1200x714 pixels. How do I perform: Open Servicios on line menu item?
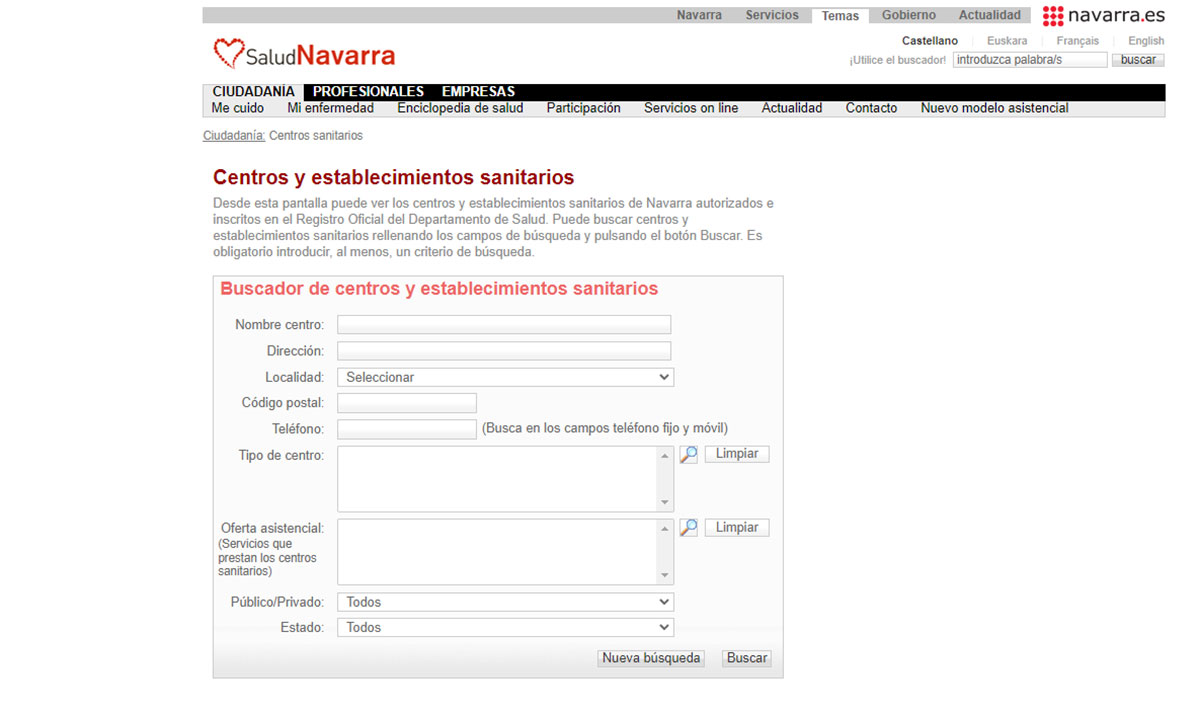pyautogui.click(x=691, y=108)
